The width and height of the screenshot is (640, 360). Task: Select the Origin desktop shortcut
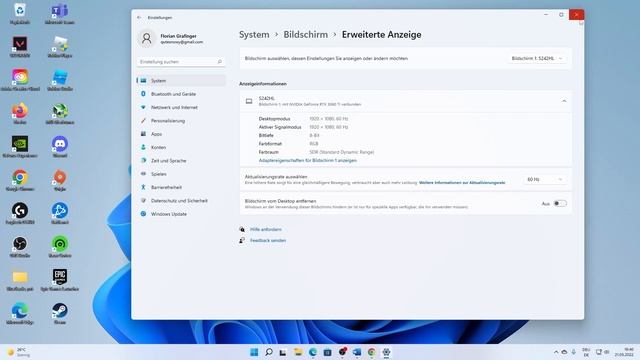click(x=60, y=180)
